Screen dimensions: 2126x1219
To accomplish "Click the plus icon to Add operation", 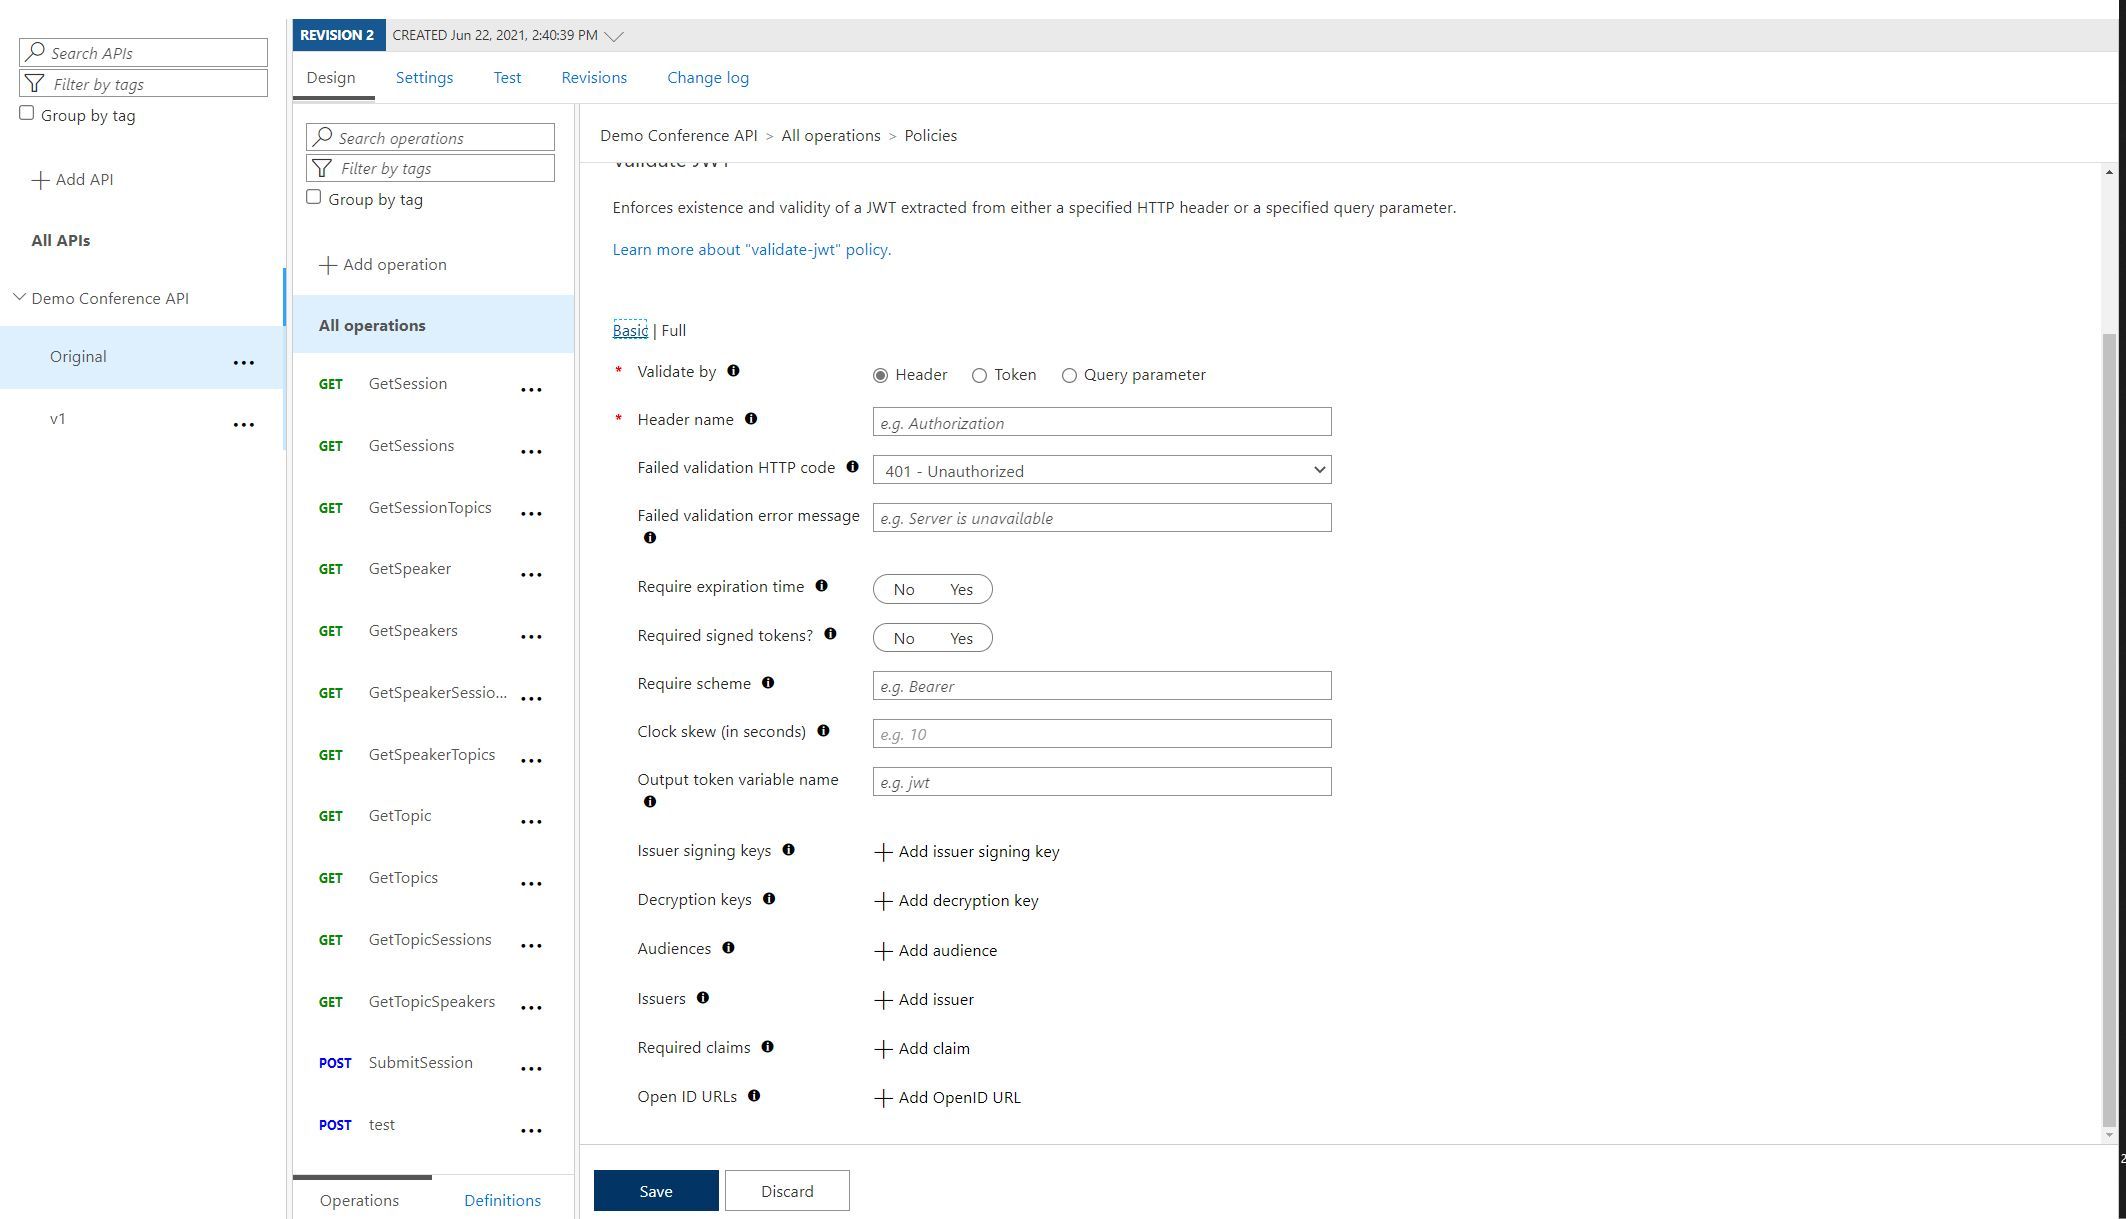I will 328,264.
